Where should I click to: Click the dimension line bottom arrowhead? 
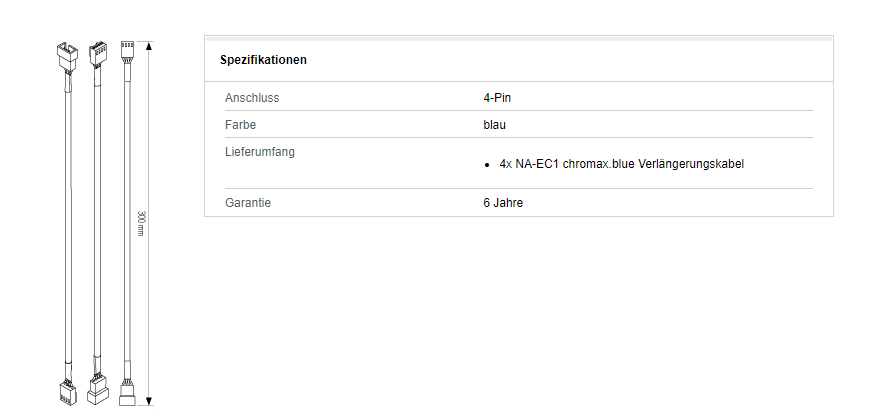coord(148,401)
